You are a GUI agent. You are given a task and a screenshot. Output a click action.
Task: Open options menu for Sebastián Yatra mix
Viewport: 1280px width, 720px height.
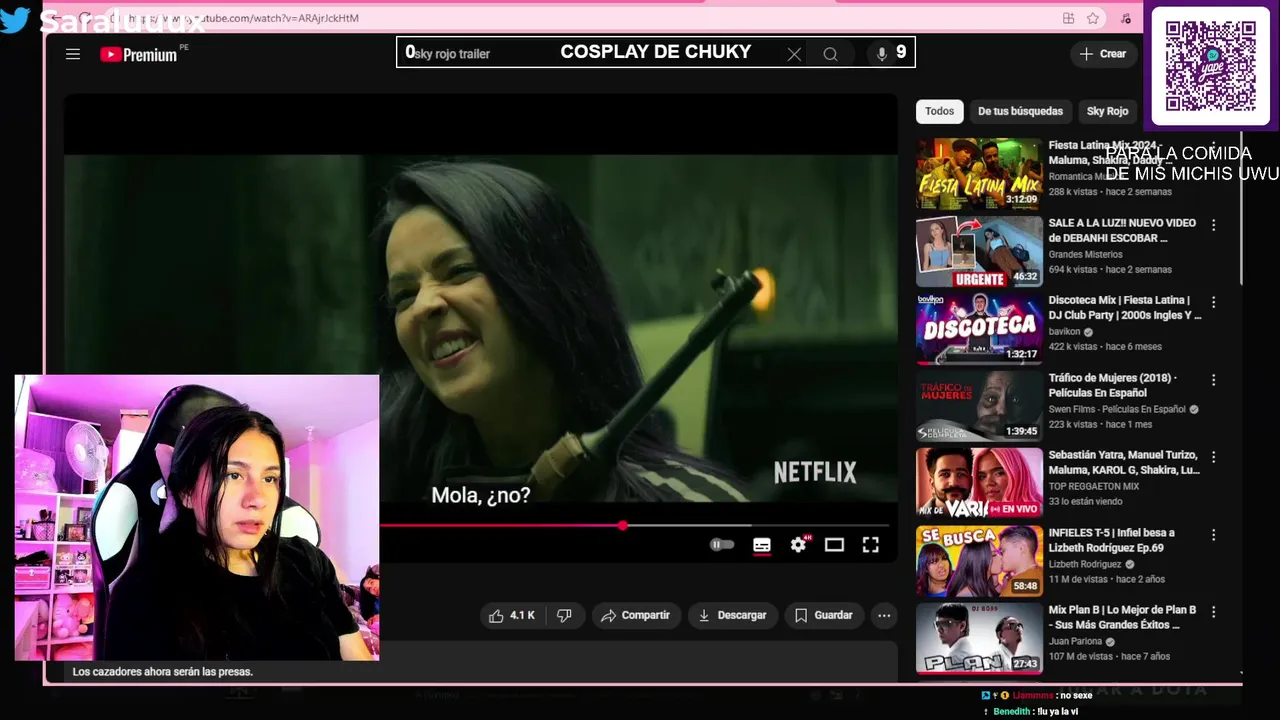coord(1213,457)
